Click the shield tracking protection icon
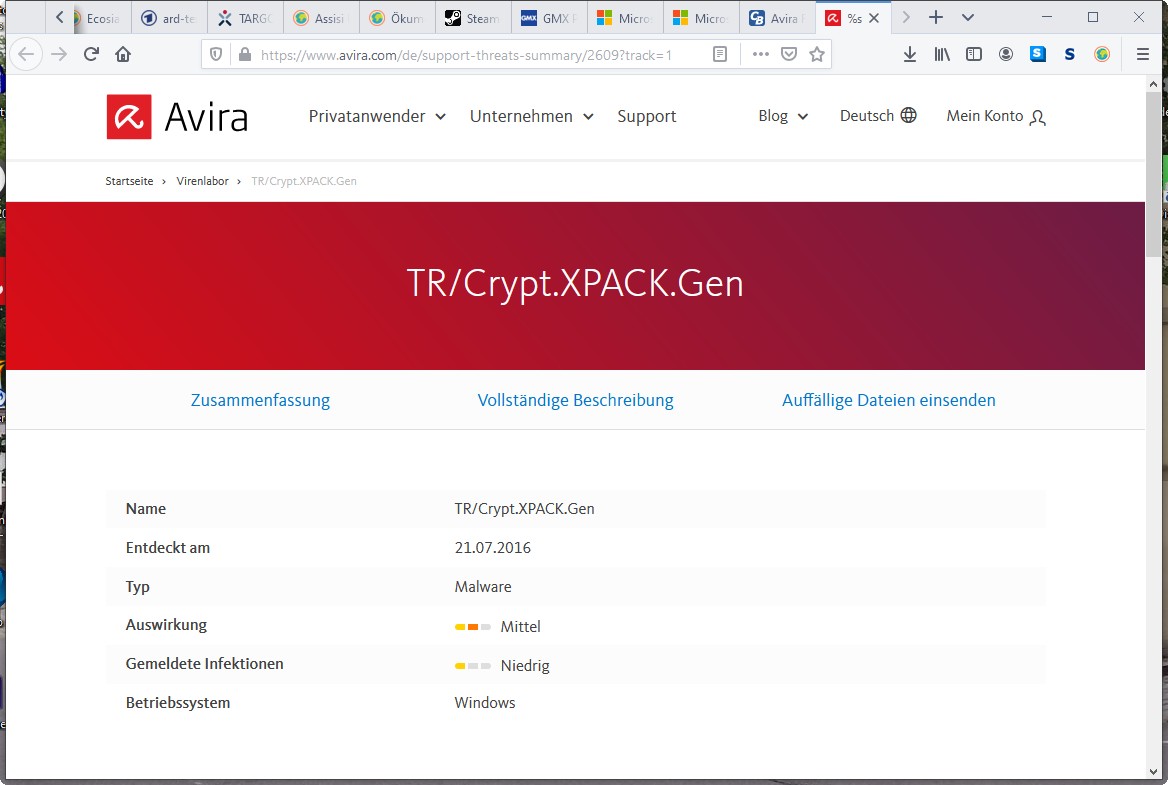Screen dimensions: 1168x785 216,54
